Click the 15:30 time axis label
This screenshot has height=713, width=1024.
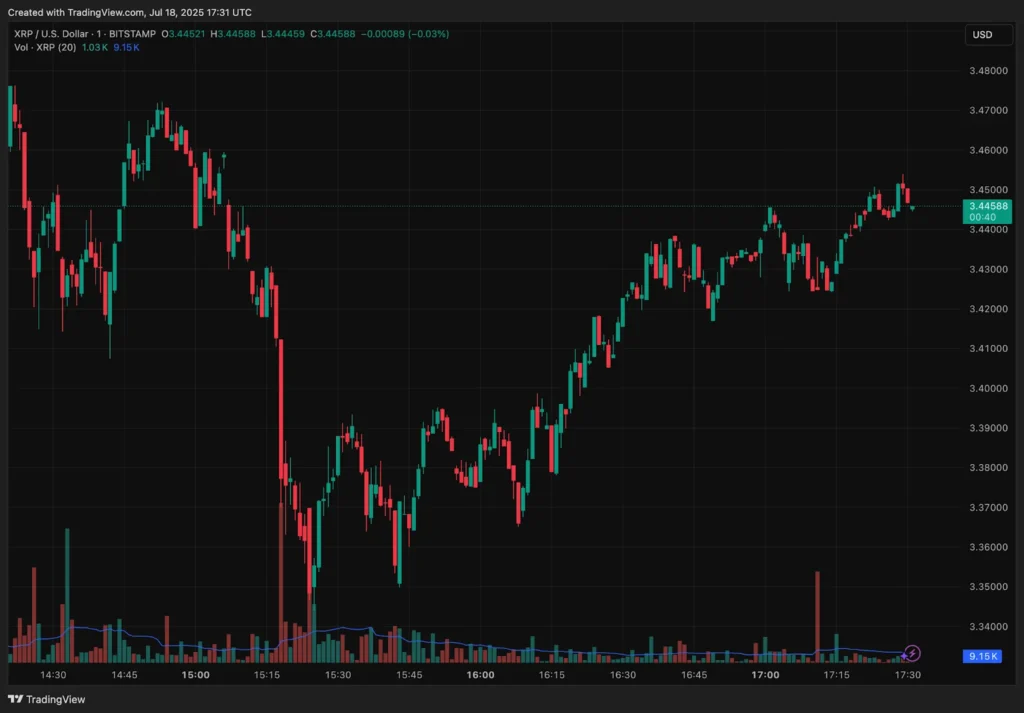338,674
